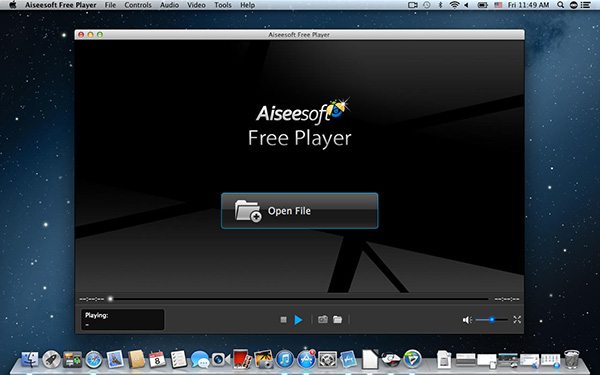The width and height of the screenshot is (600, 375).
Task: Click the clock showing Fri 11:49 AM
Action: click(528, 5)
